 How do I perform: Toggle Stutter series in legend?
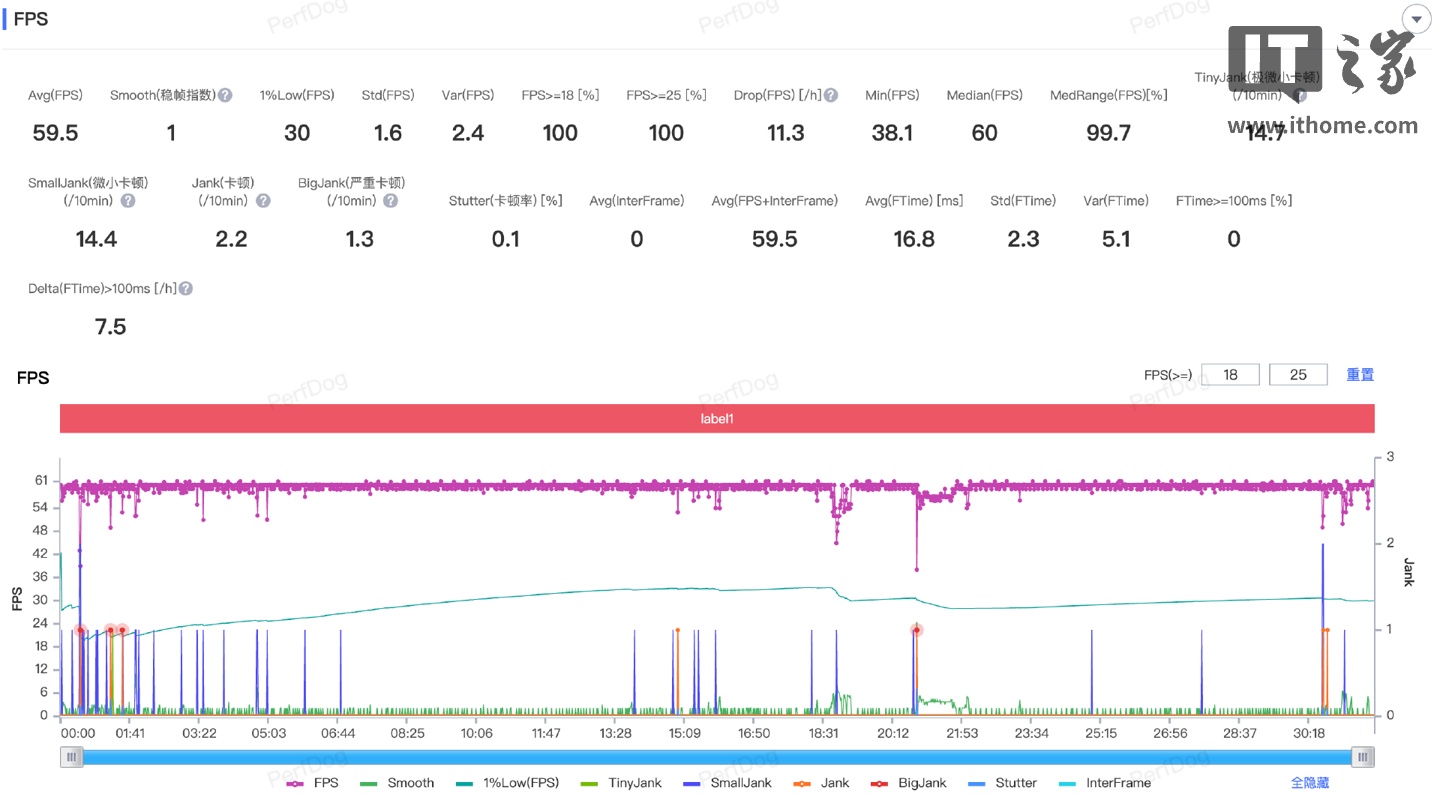click(x=1002, y=783)
